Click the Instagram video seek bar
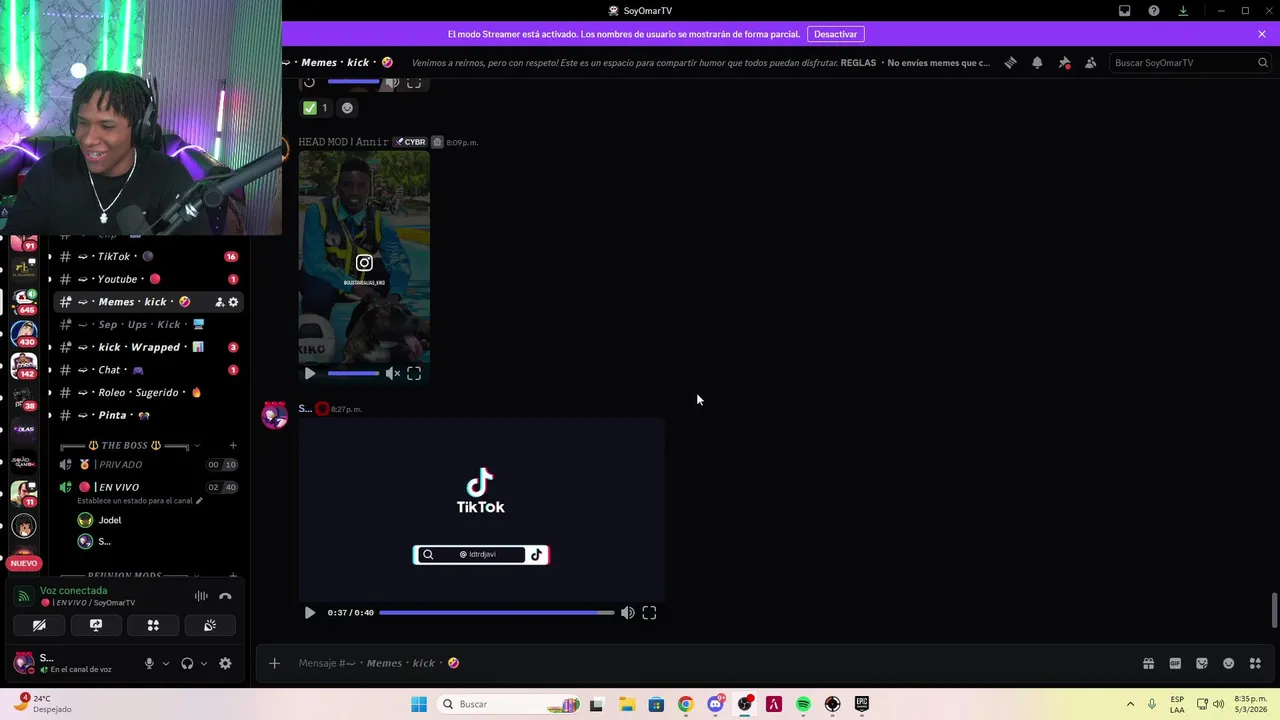The width and height of the screenshot is (1280, 720). (x=353, y=373)
